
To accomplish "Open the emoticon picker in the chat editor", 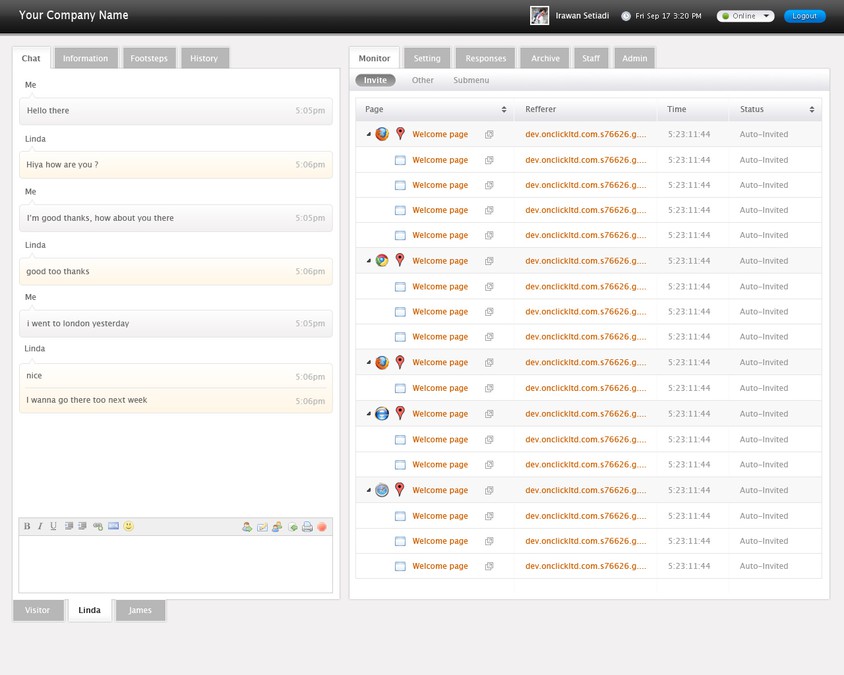I will click(x=128, y=526).
